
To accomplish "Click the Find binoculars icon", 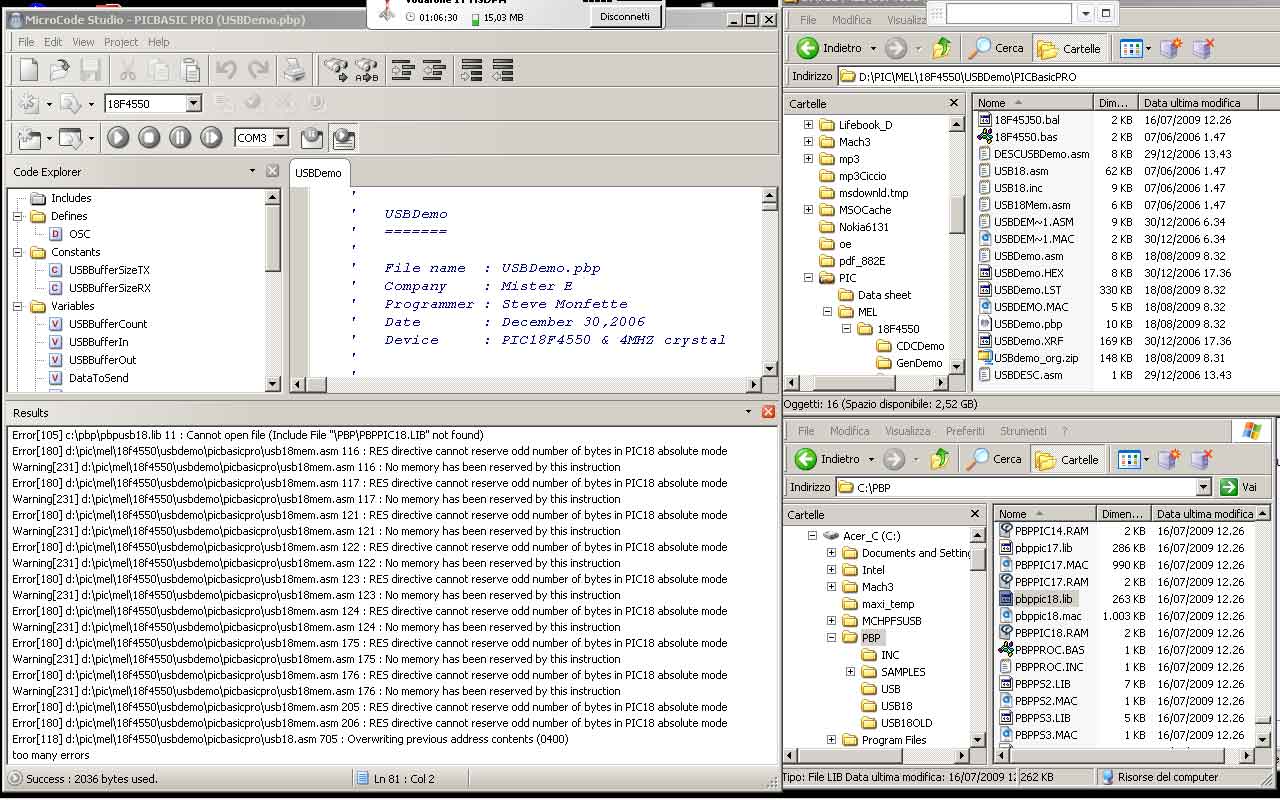I will [x=336, y=70].
